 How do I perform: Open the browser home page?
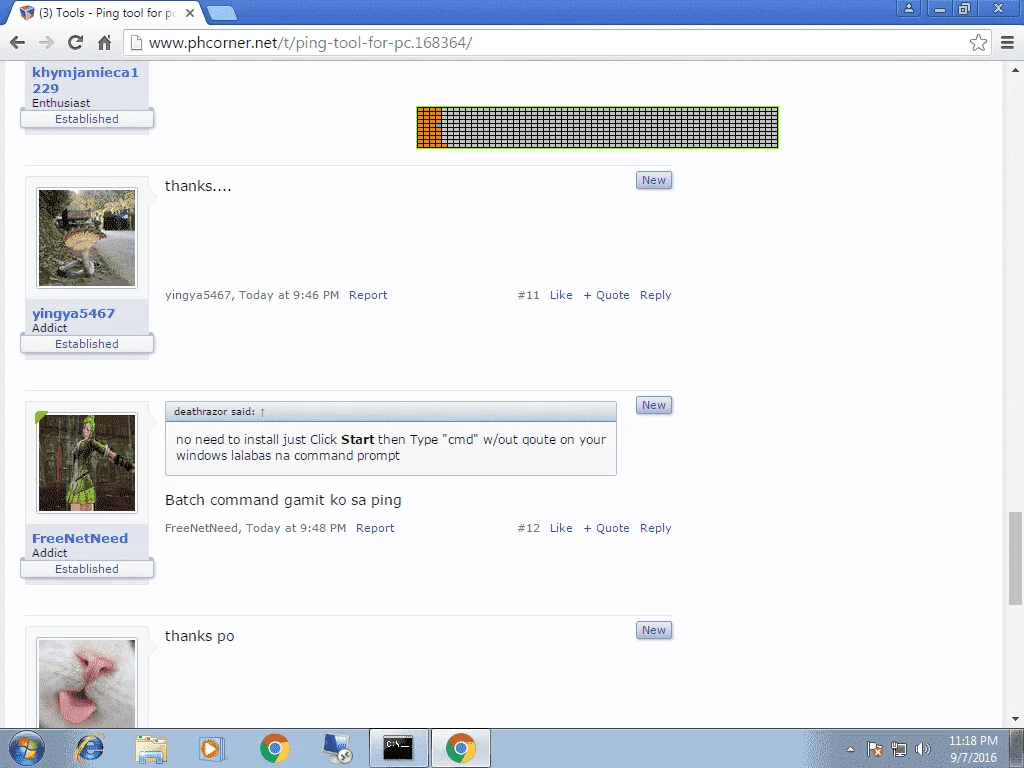click(104, 43)
